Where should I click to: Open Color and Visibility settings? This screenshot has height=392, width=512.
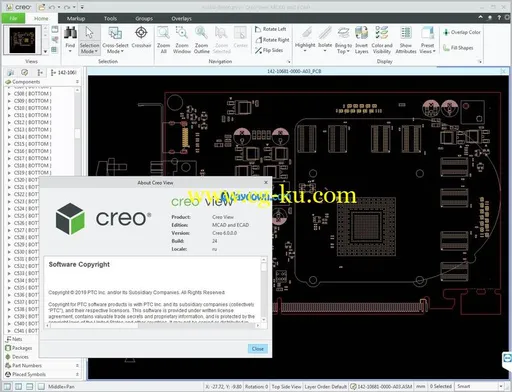382,40
